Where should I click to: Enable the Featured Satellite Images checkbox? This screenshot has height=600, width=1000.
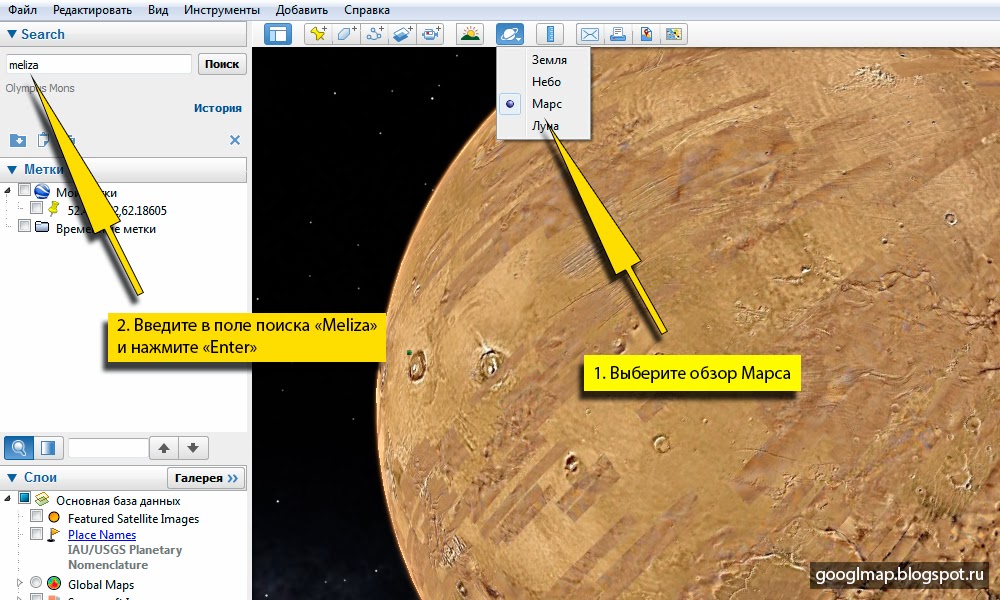tap(36, 516)
